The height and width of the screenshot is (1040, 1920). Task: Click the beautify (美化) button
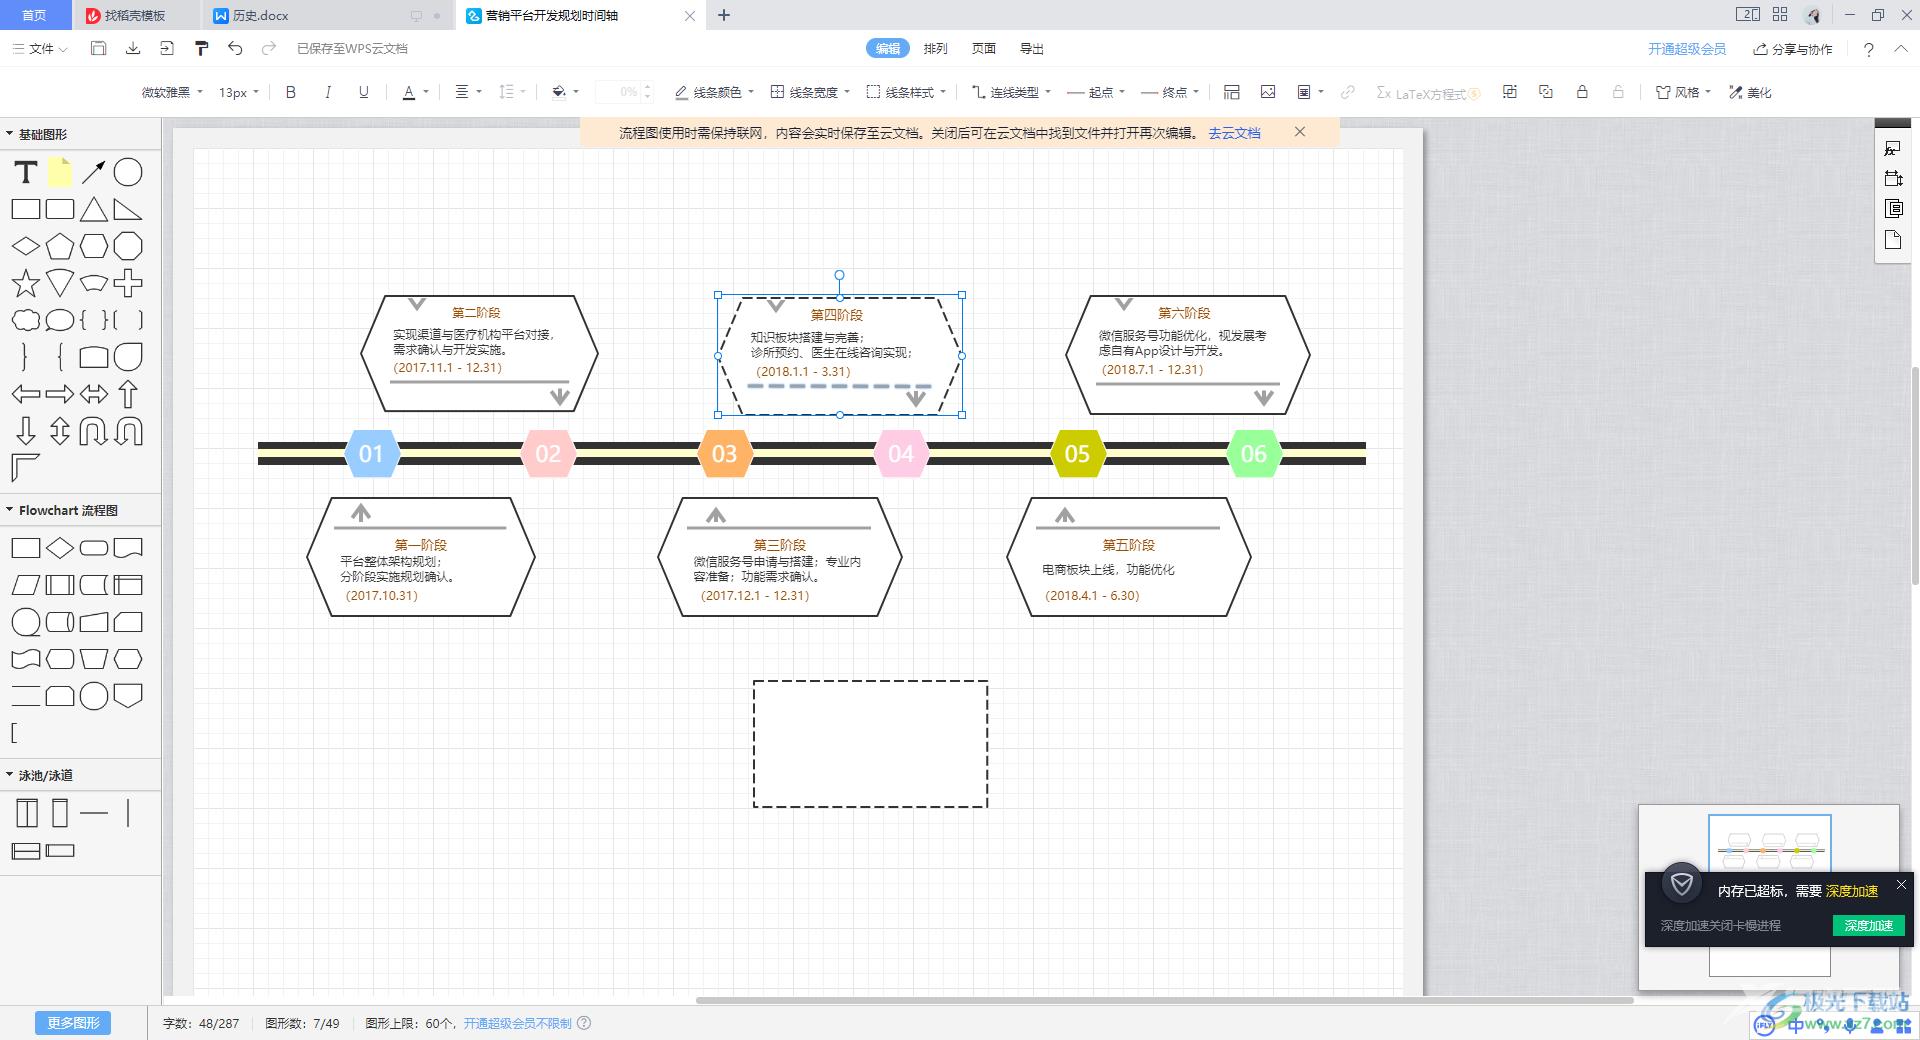1750,92
